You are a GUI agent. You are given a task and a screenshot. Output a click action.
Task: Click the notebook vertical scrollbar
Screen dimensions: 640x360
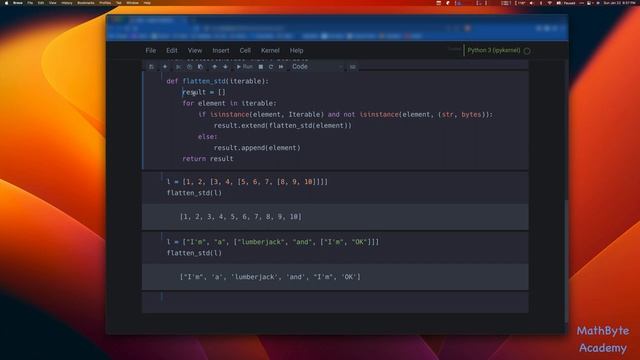566,261
